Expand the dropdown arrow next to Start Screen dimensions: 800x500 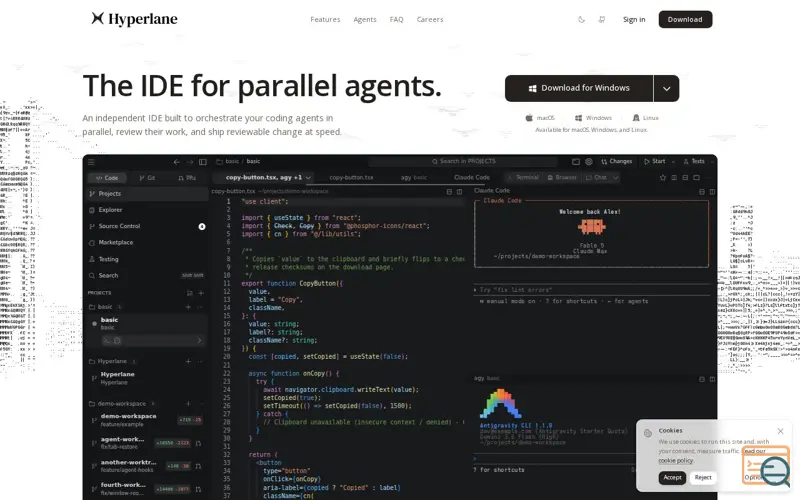click(673, 162)
